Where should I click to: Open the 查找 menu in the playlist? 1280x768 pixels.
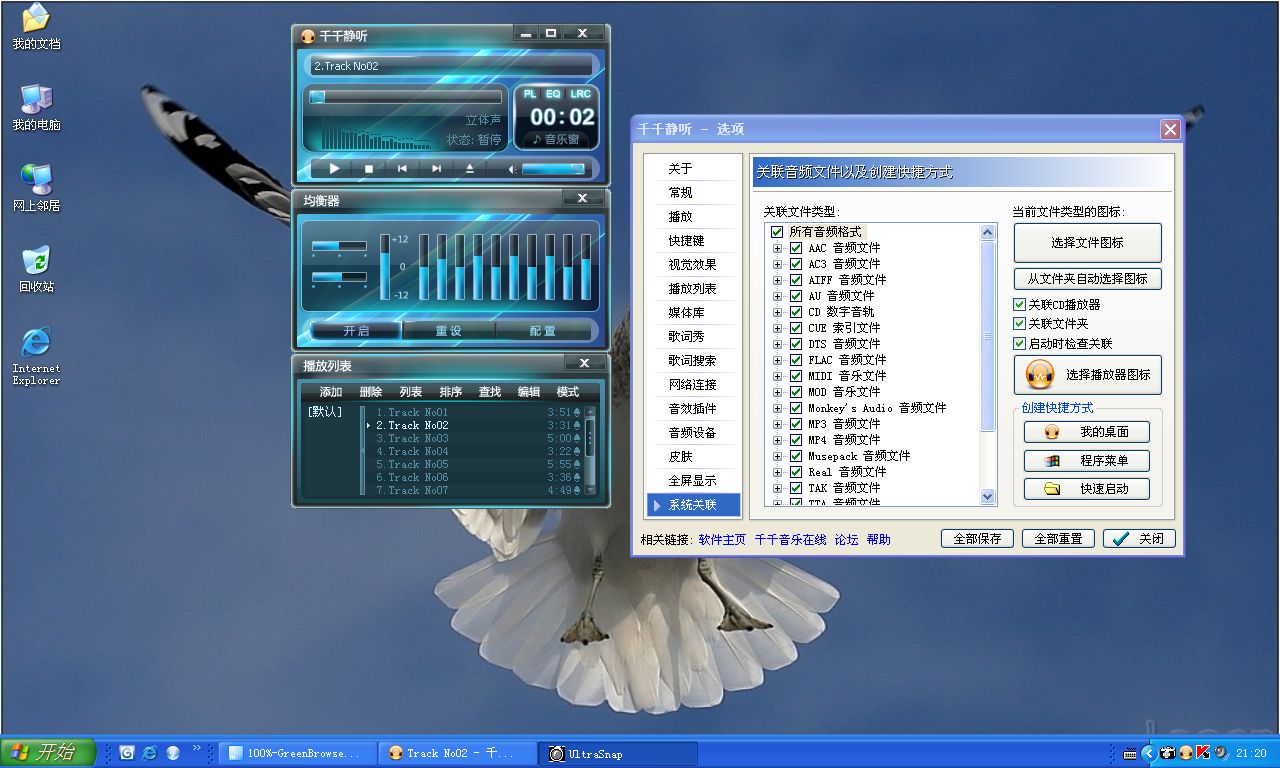tap(489, 392)
